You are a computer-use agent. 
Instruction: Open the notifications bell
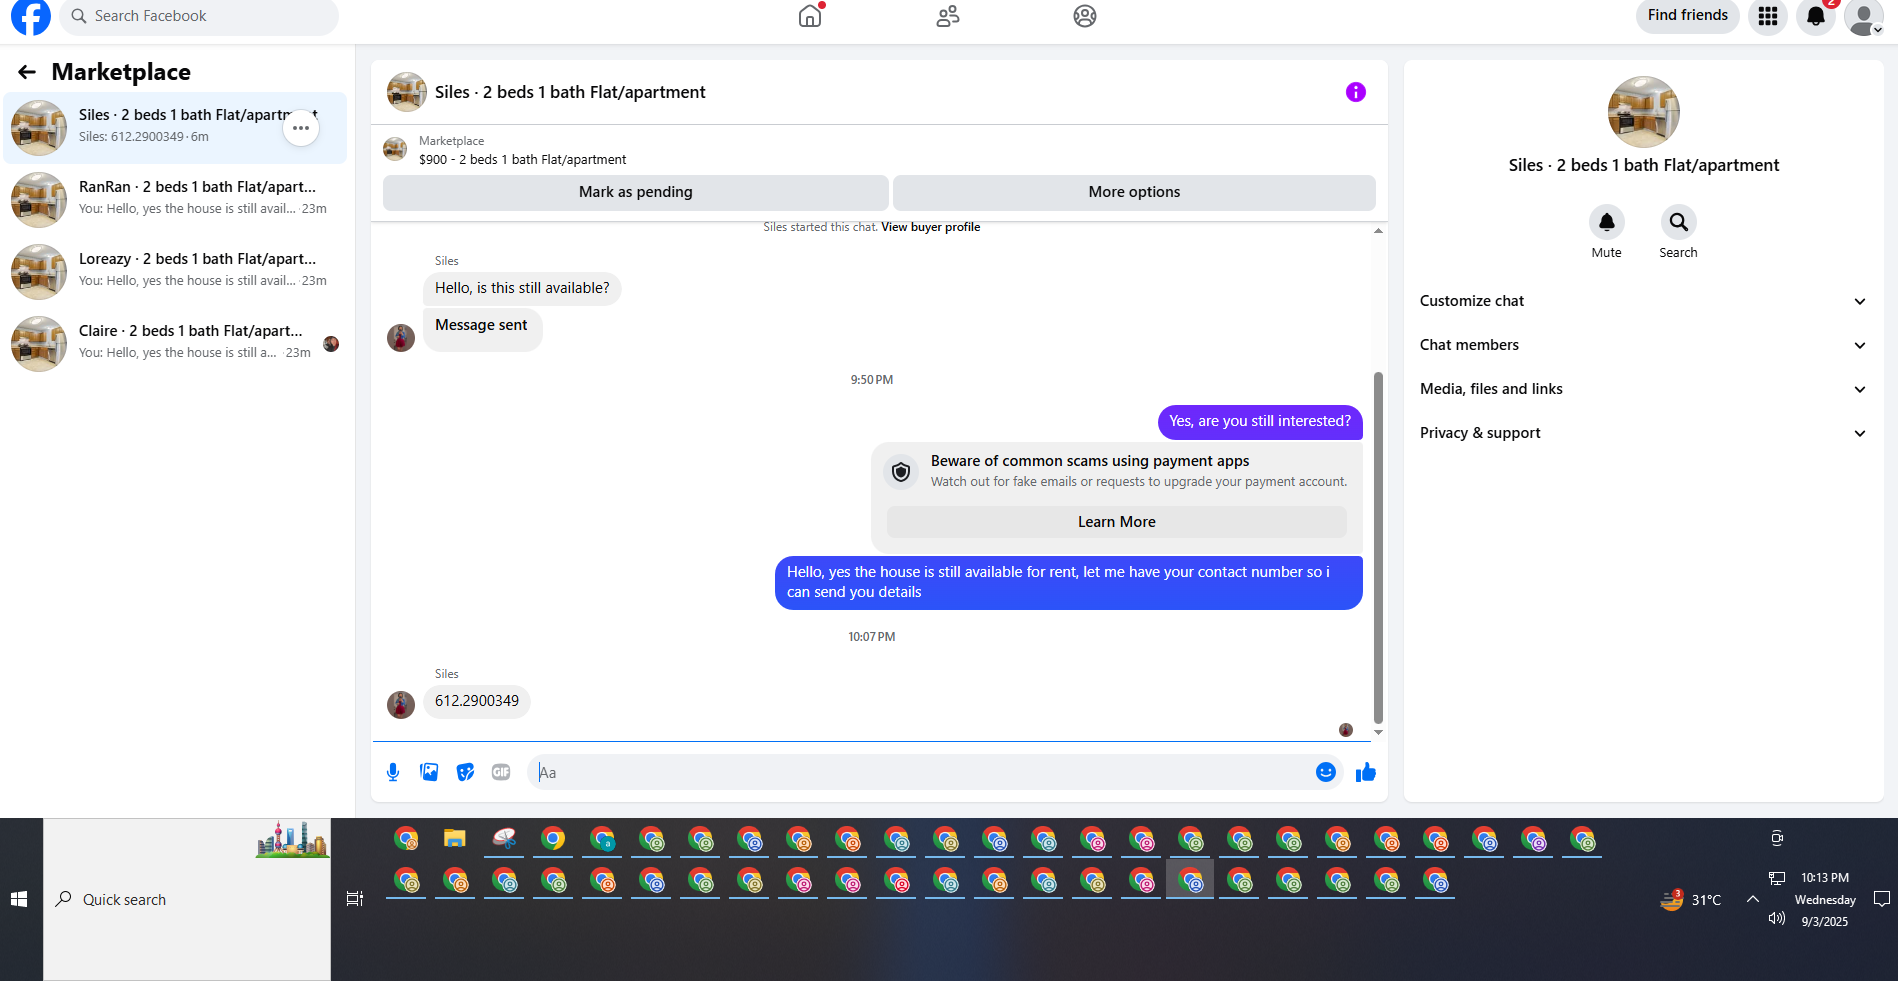point(1816,16)
